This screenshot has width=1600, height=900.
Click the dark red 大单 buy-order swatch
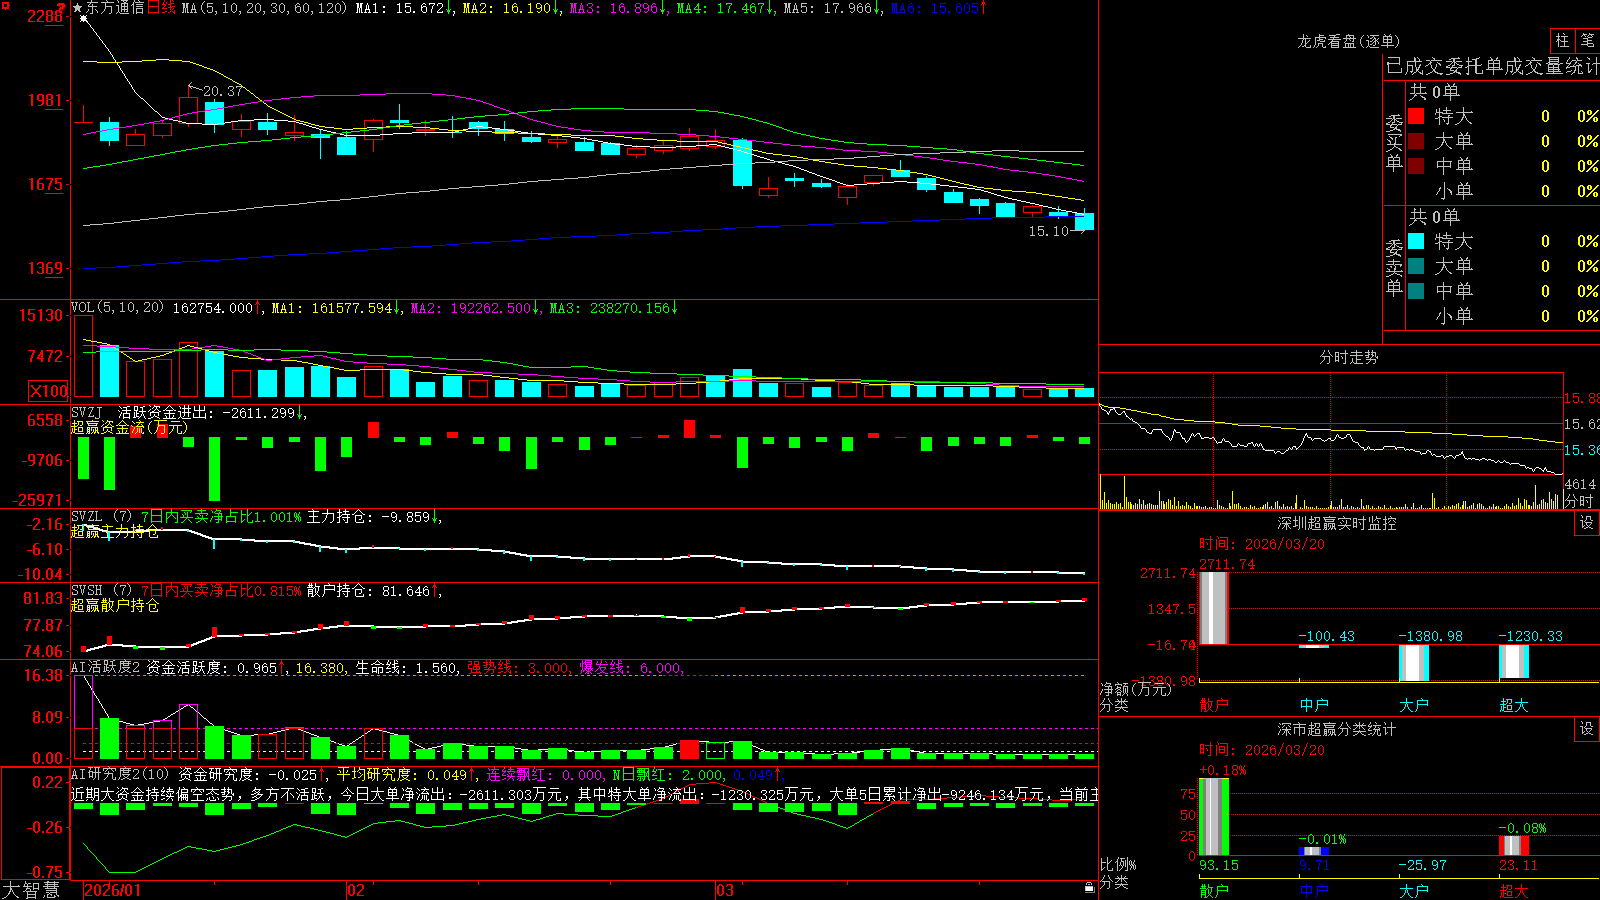pyautogui.click(x=1416, y=141)
